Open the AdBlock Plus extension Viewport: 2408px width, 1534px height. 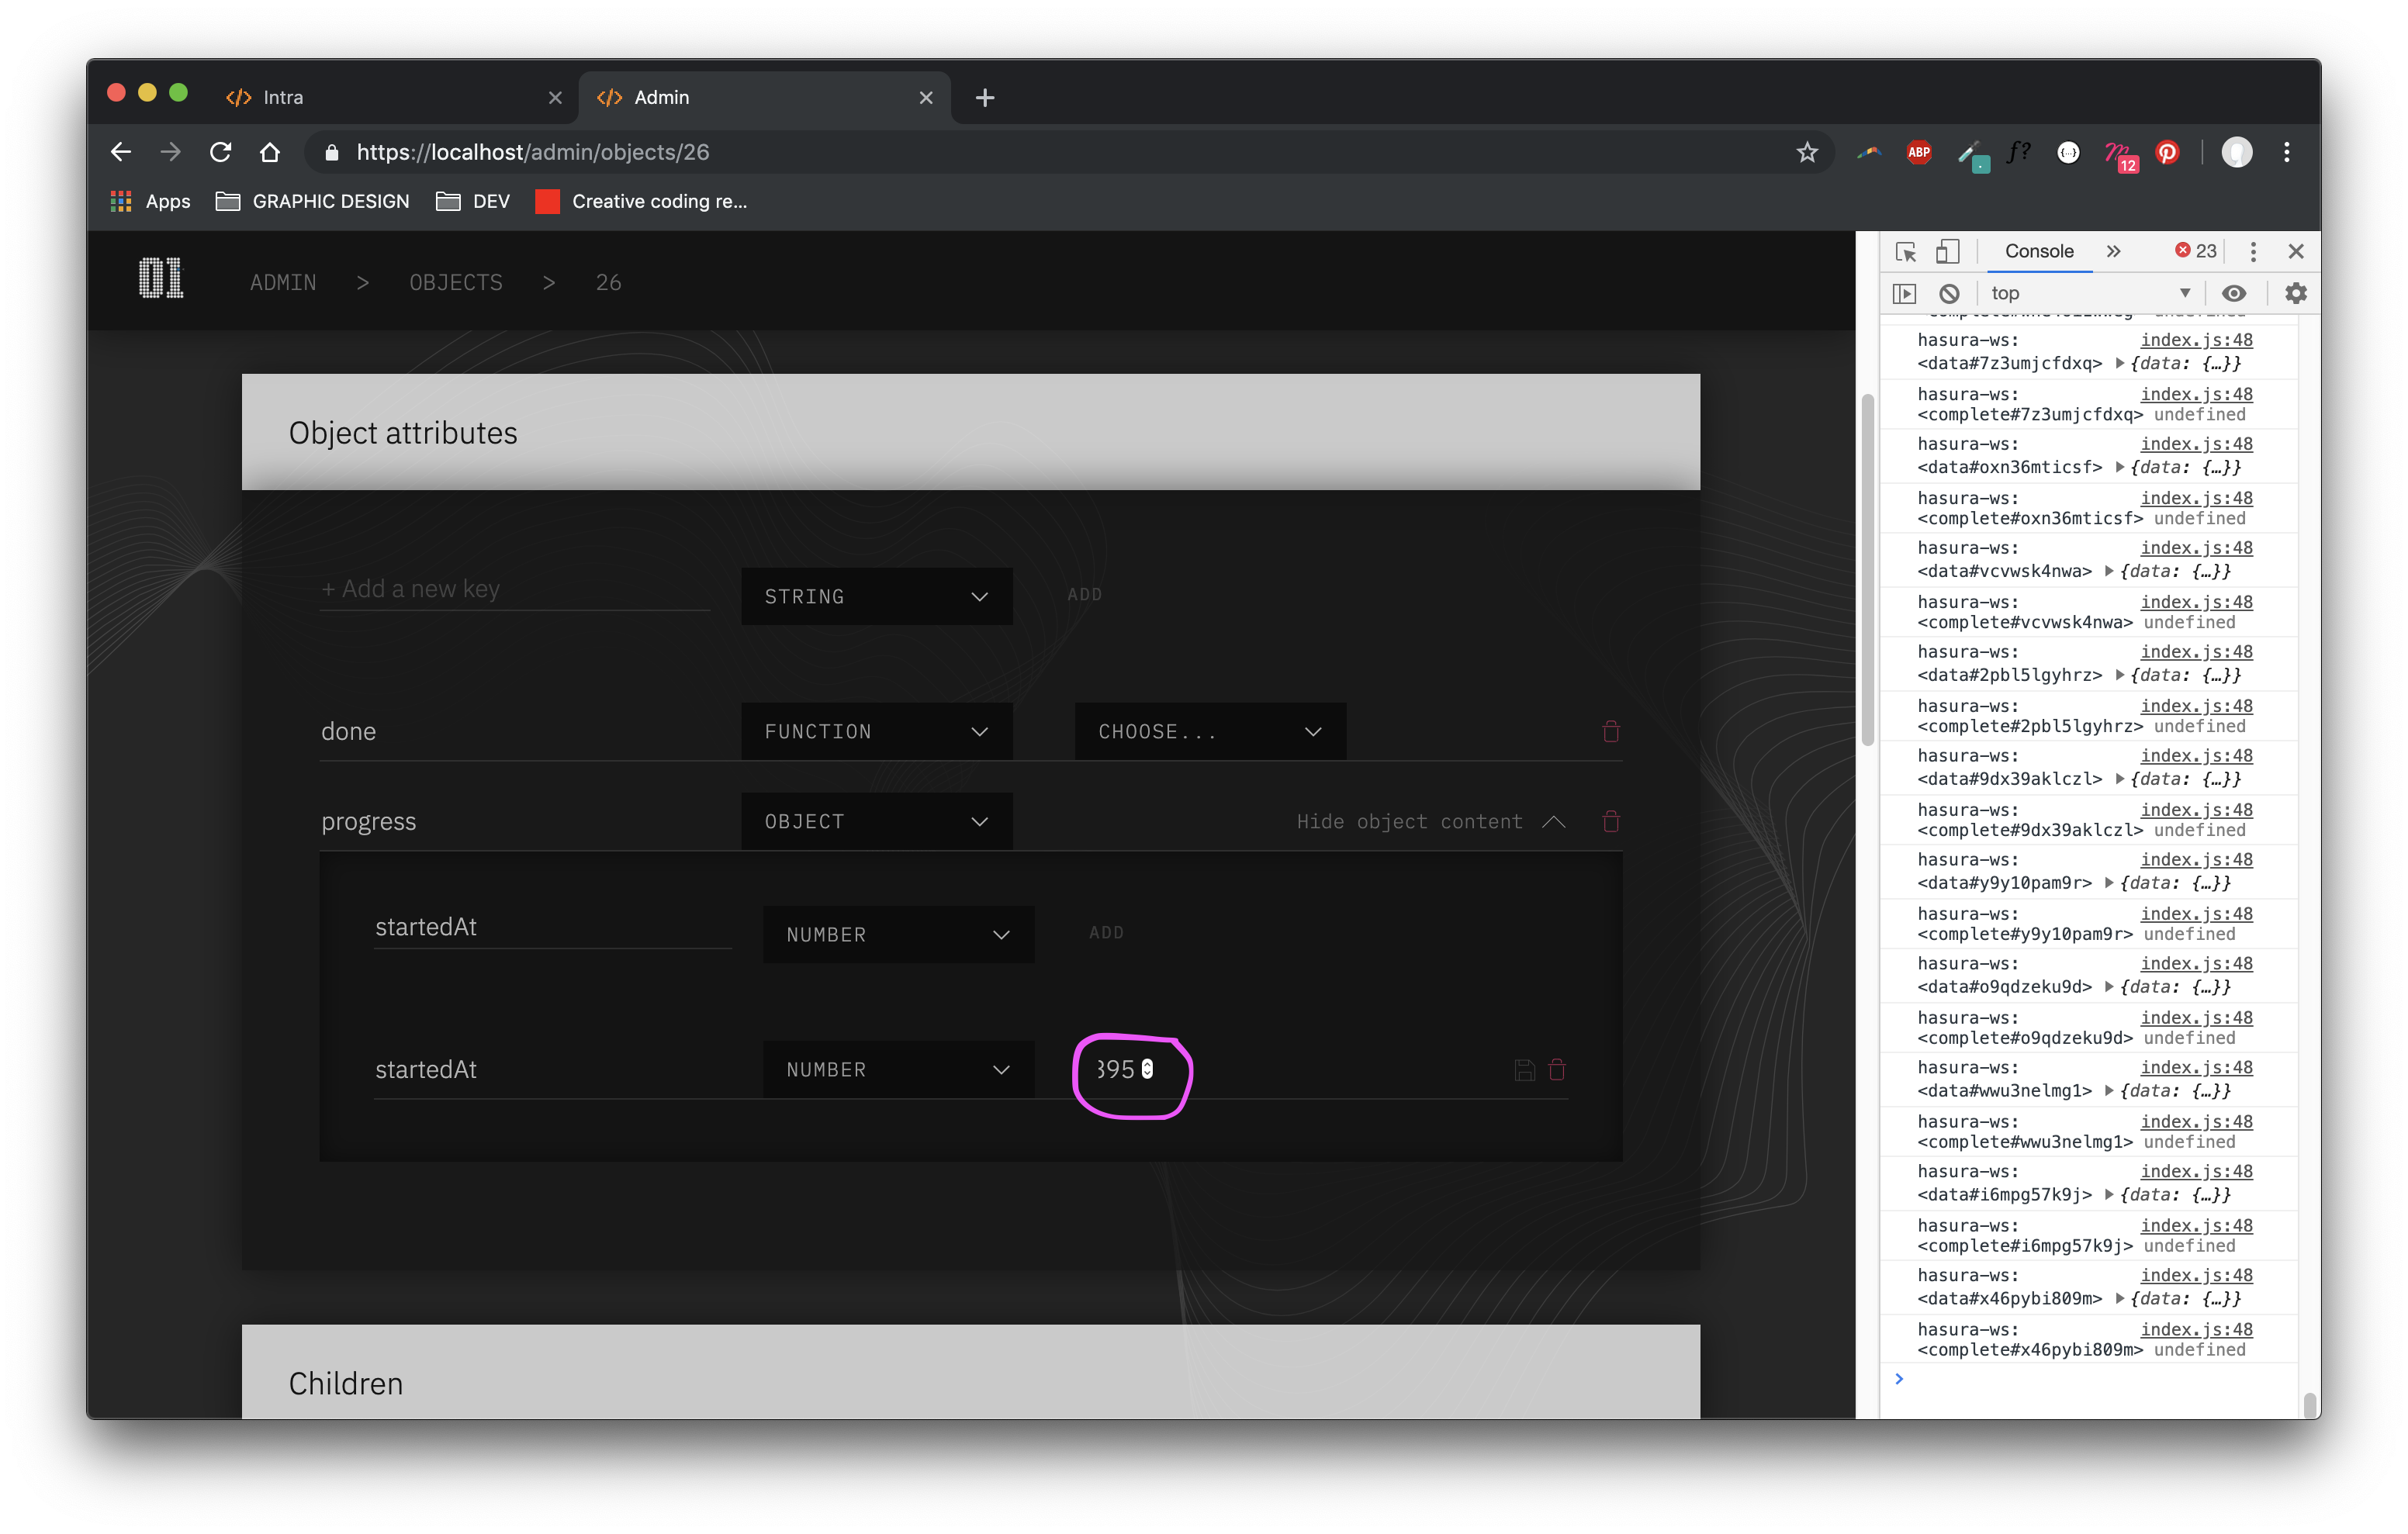[x=1918, y=152]
